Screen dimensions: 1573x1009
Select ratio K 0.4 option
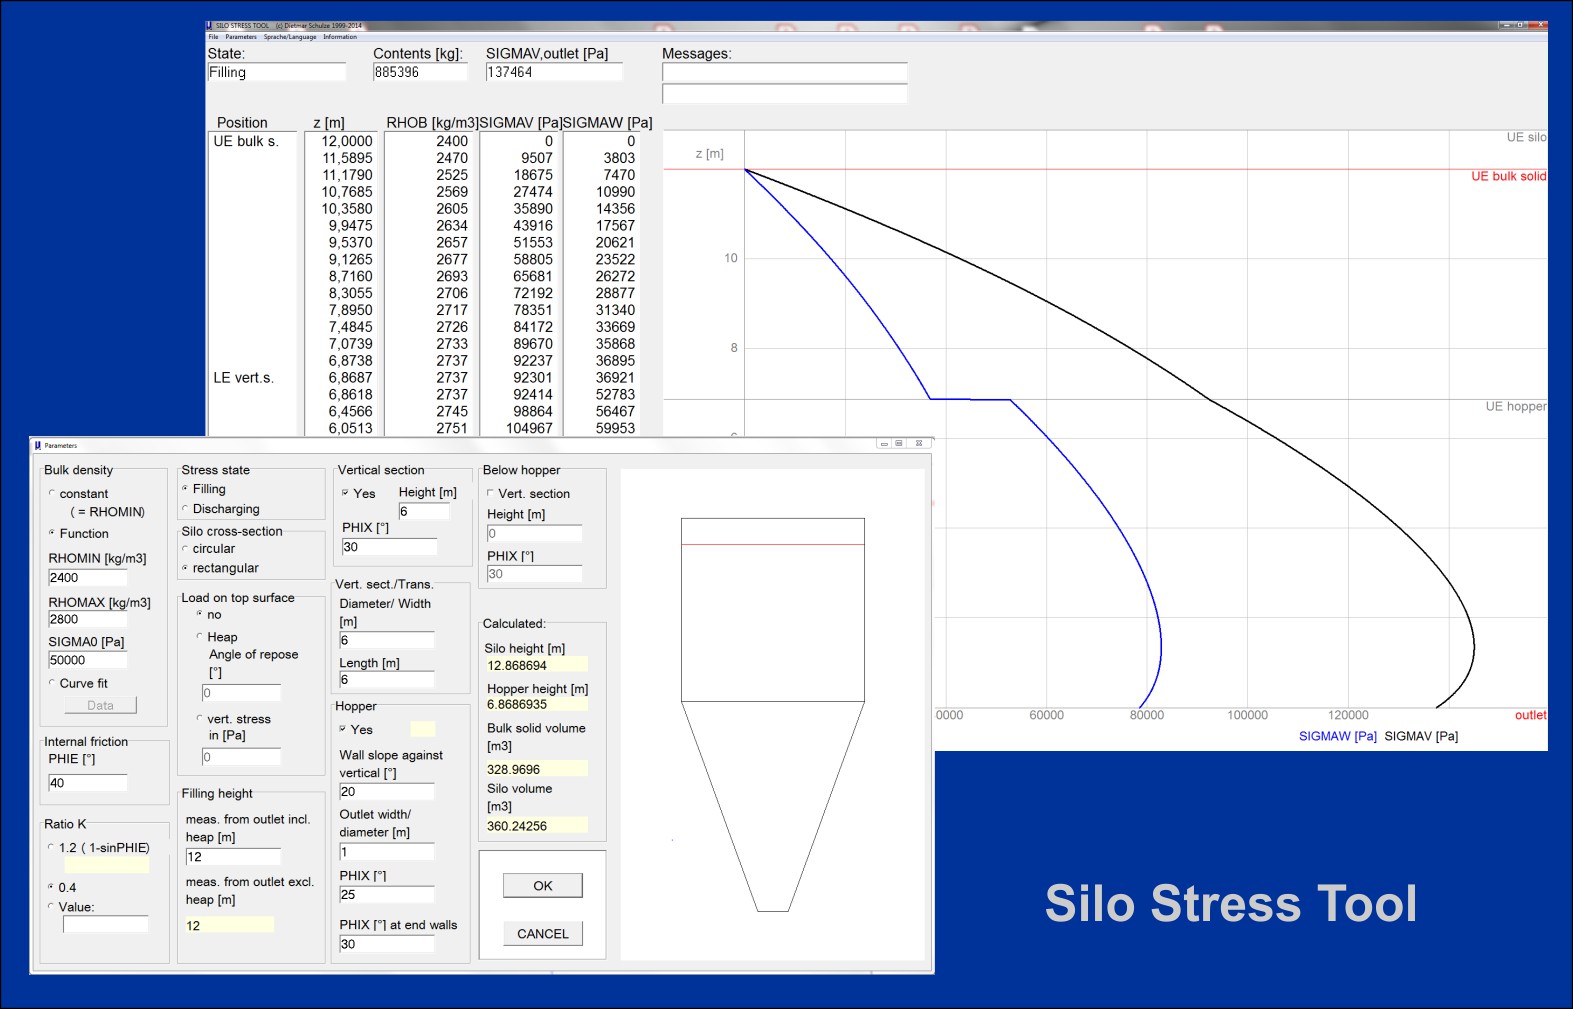coord(51,887)
